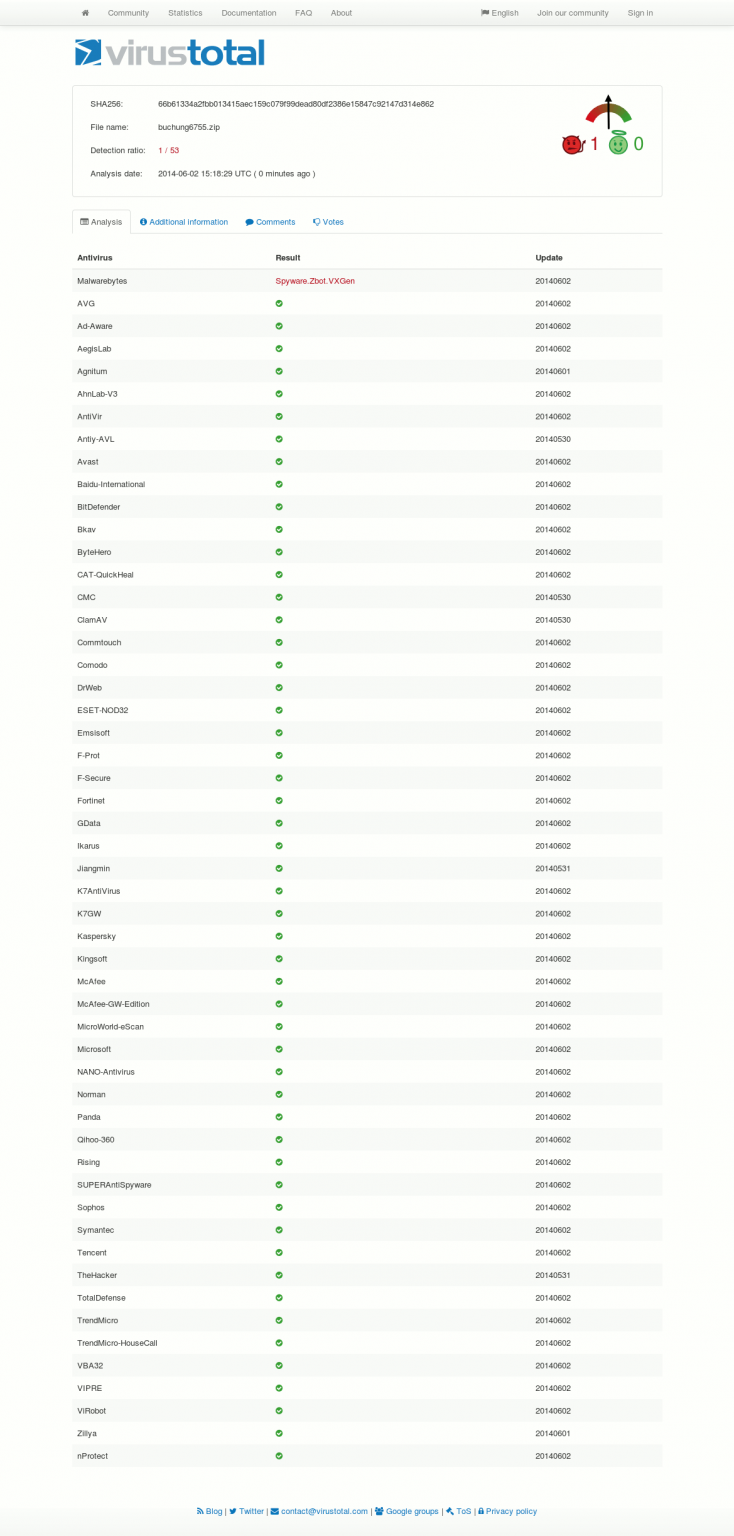734x1536 pixels.
Task: Click the green harmless vote angel icon
Action: click(x=619, y=144)
